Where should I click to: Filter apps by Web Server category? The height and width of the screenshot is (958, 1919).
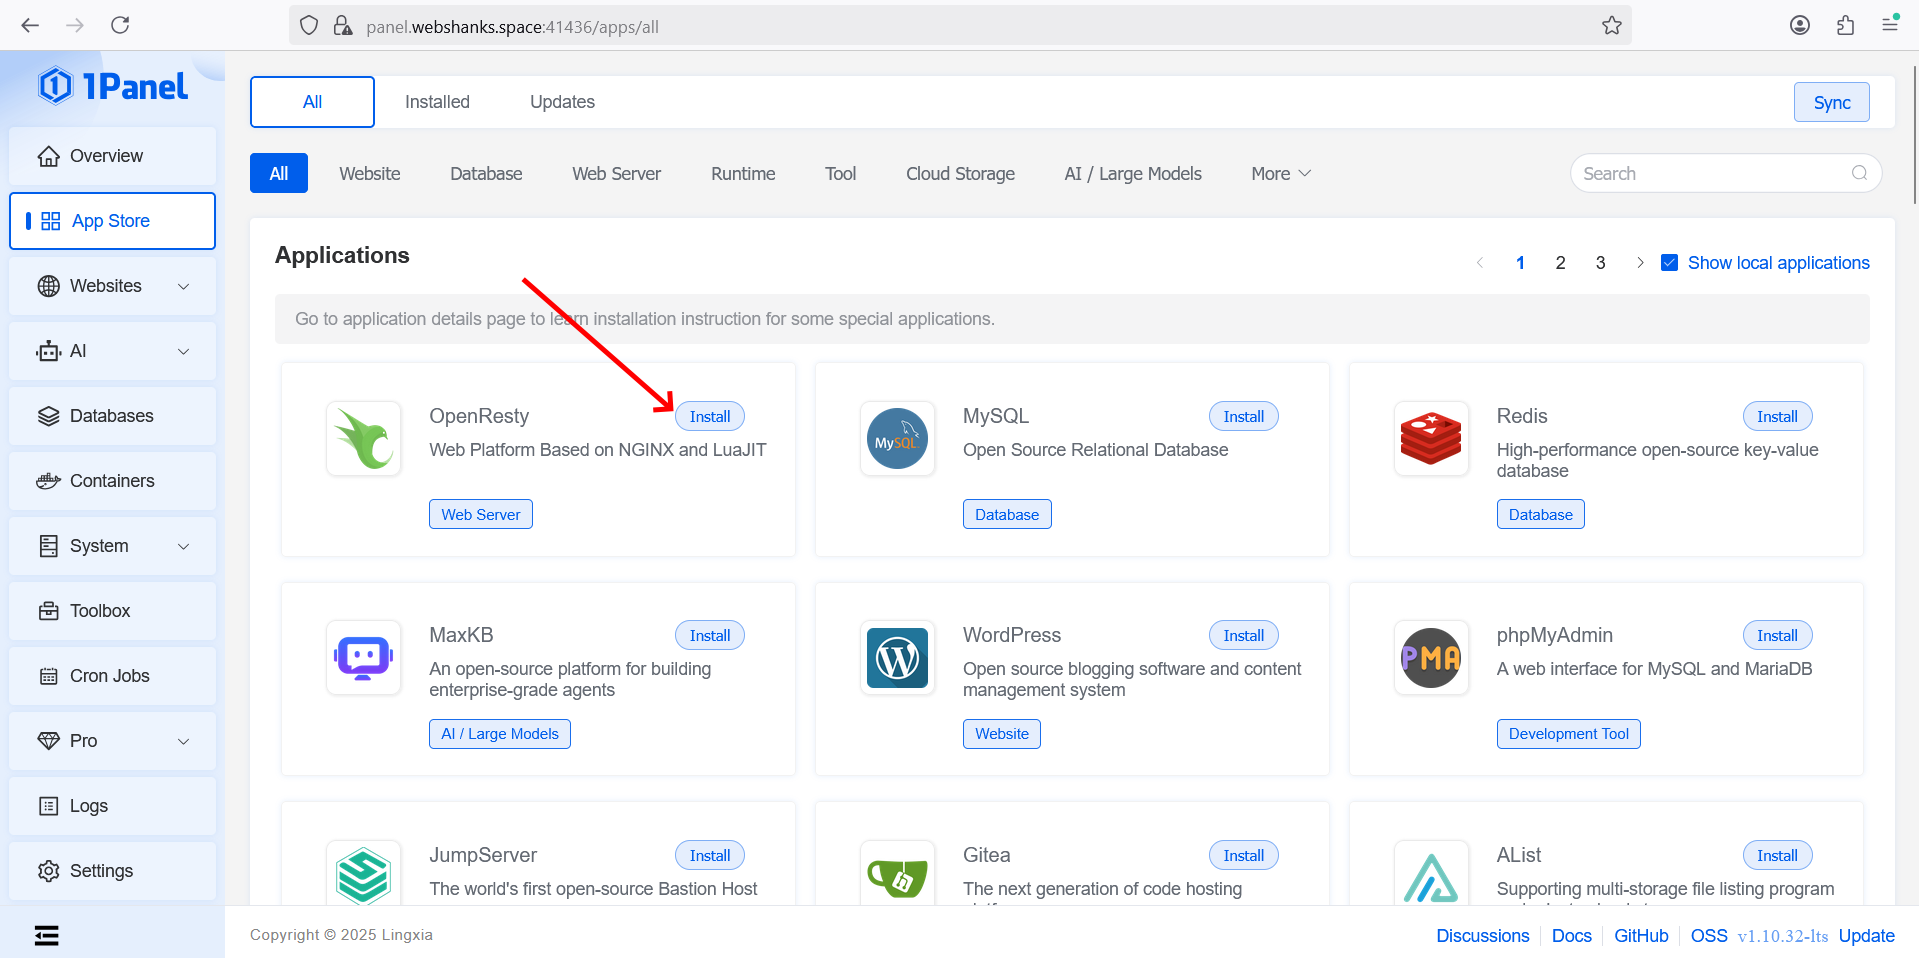616,174
